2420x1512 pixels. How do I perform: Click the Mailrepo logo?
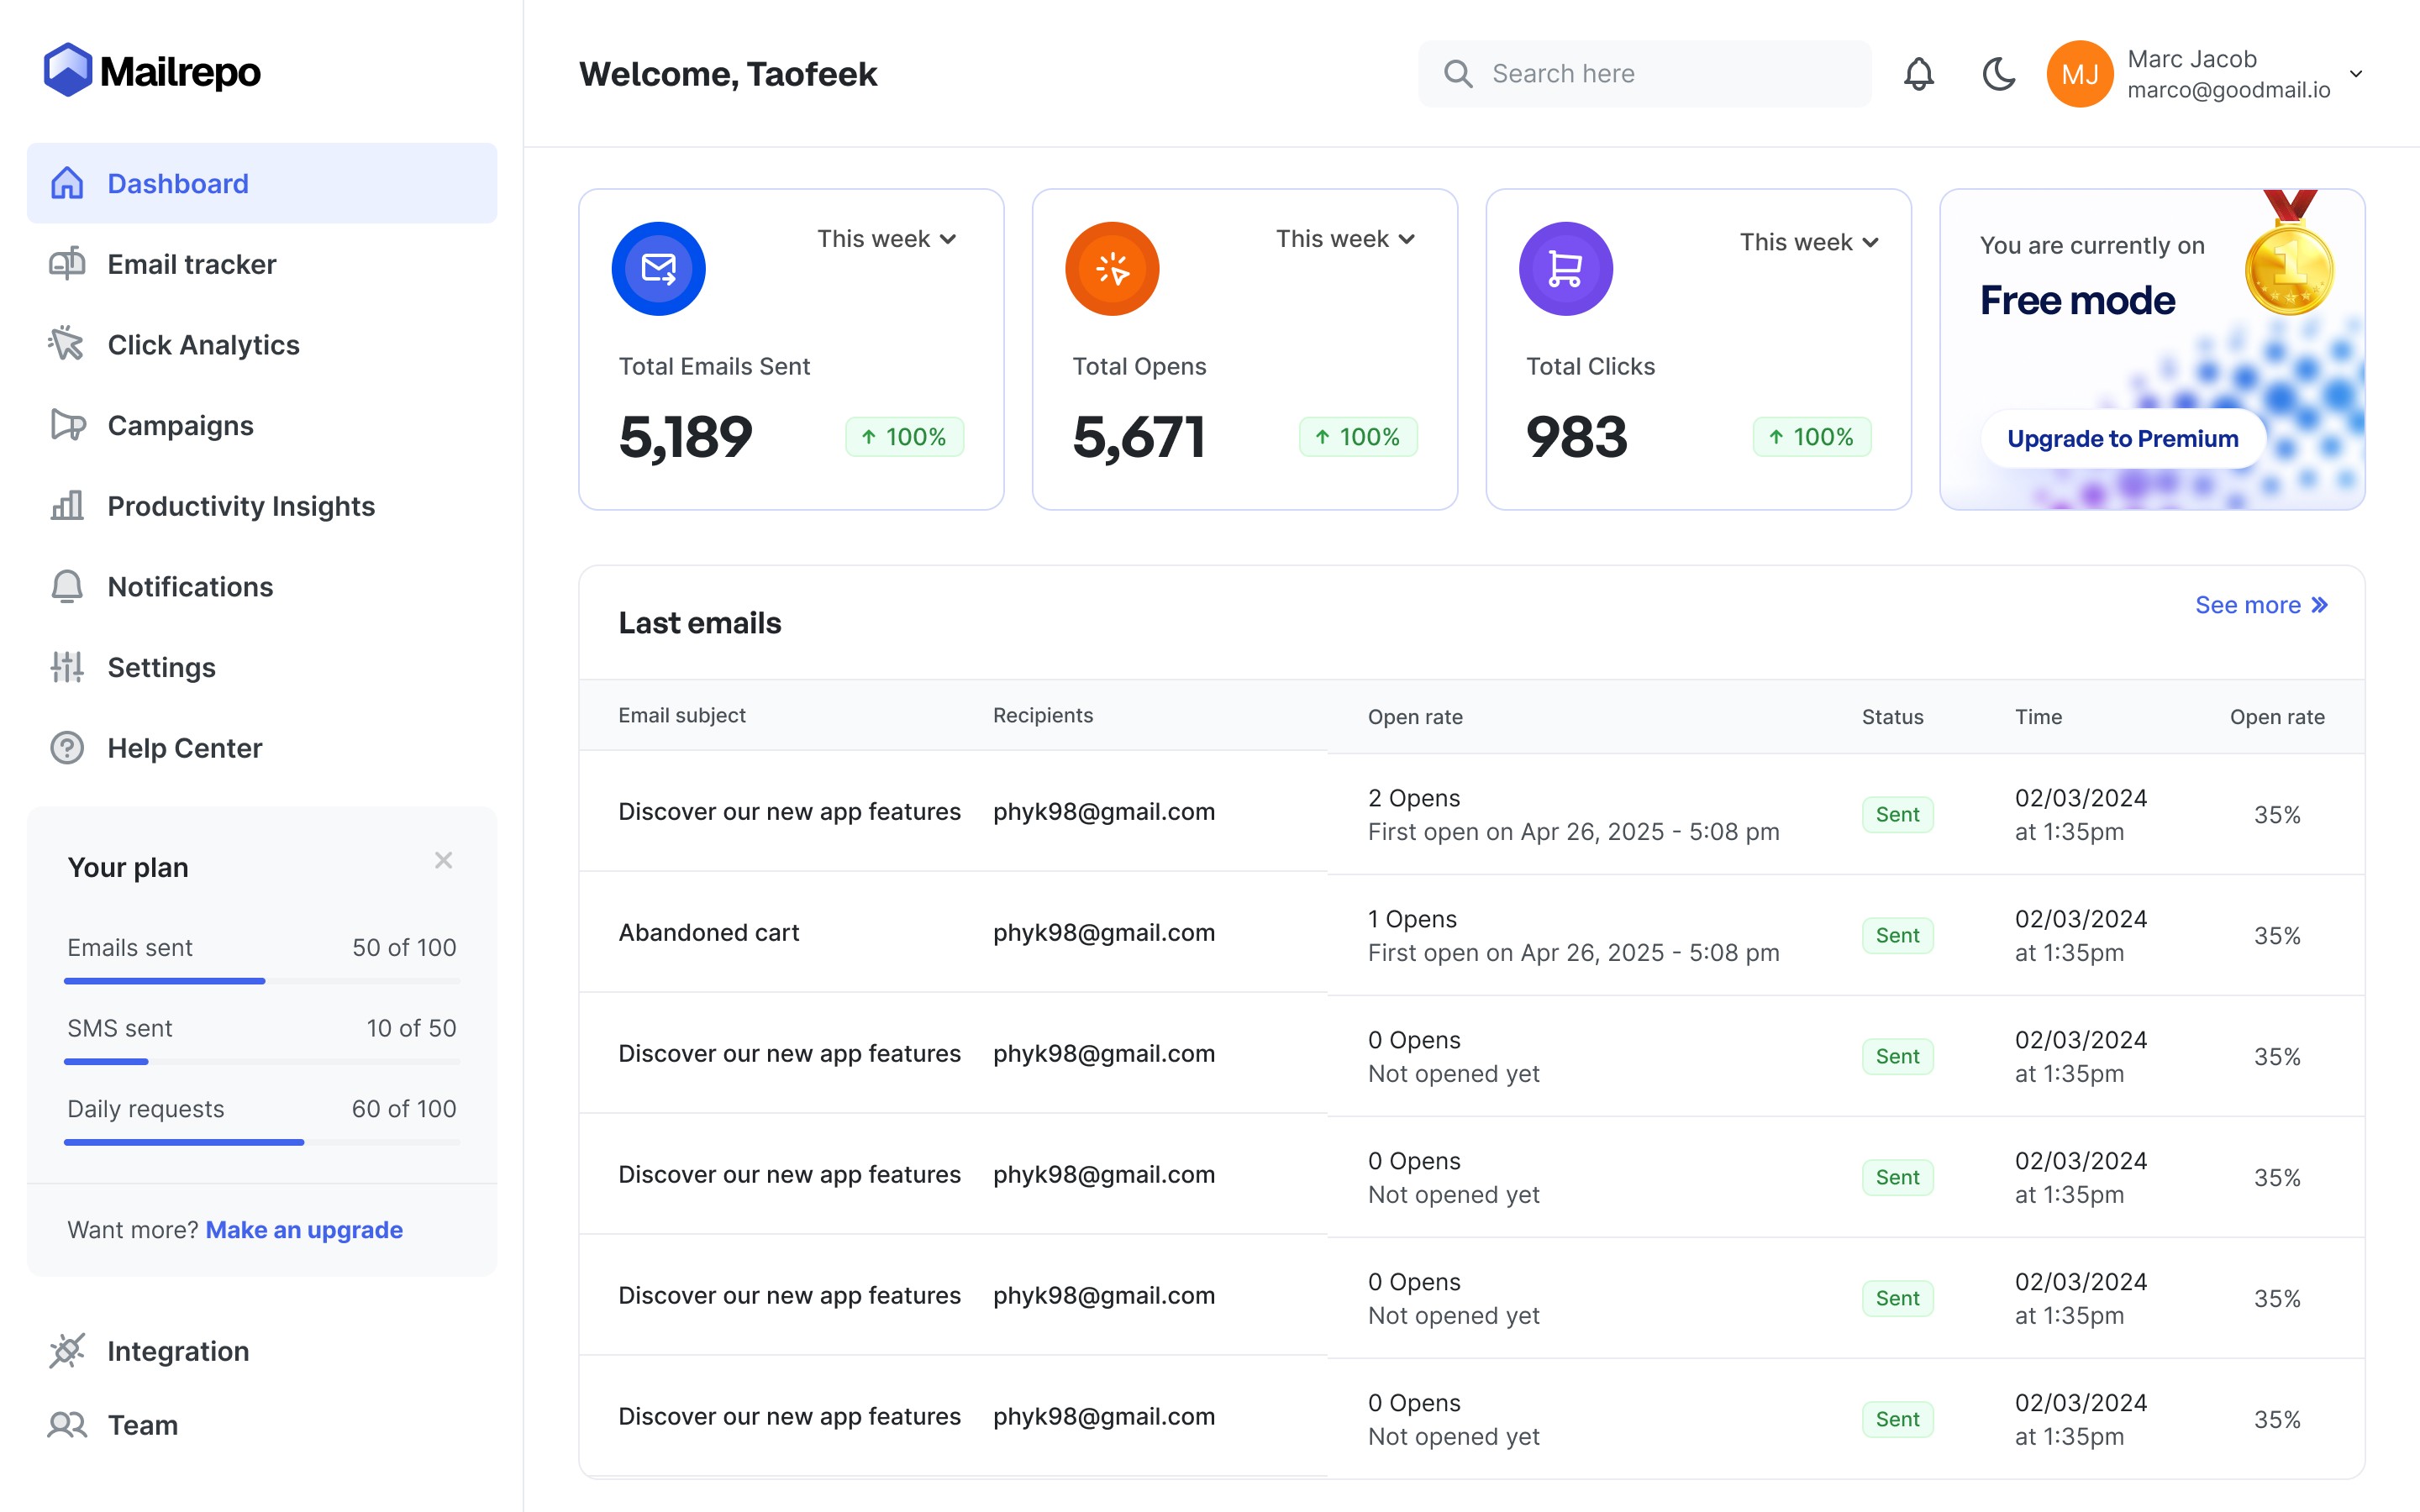152,71
